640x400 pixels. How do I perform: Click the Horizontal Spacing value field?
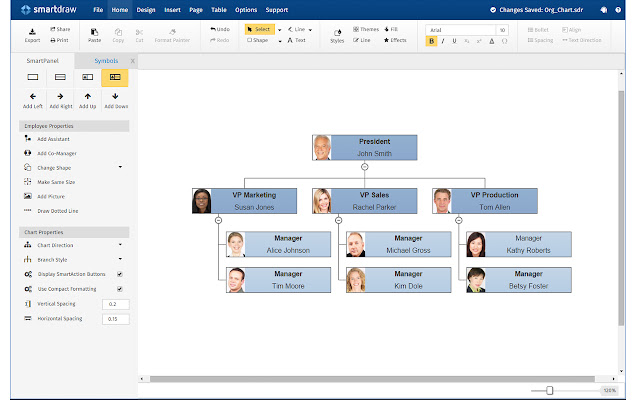coord(116,319)
